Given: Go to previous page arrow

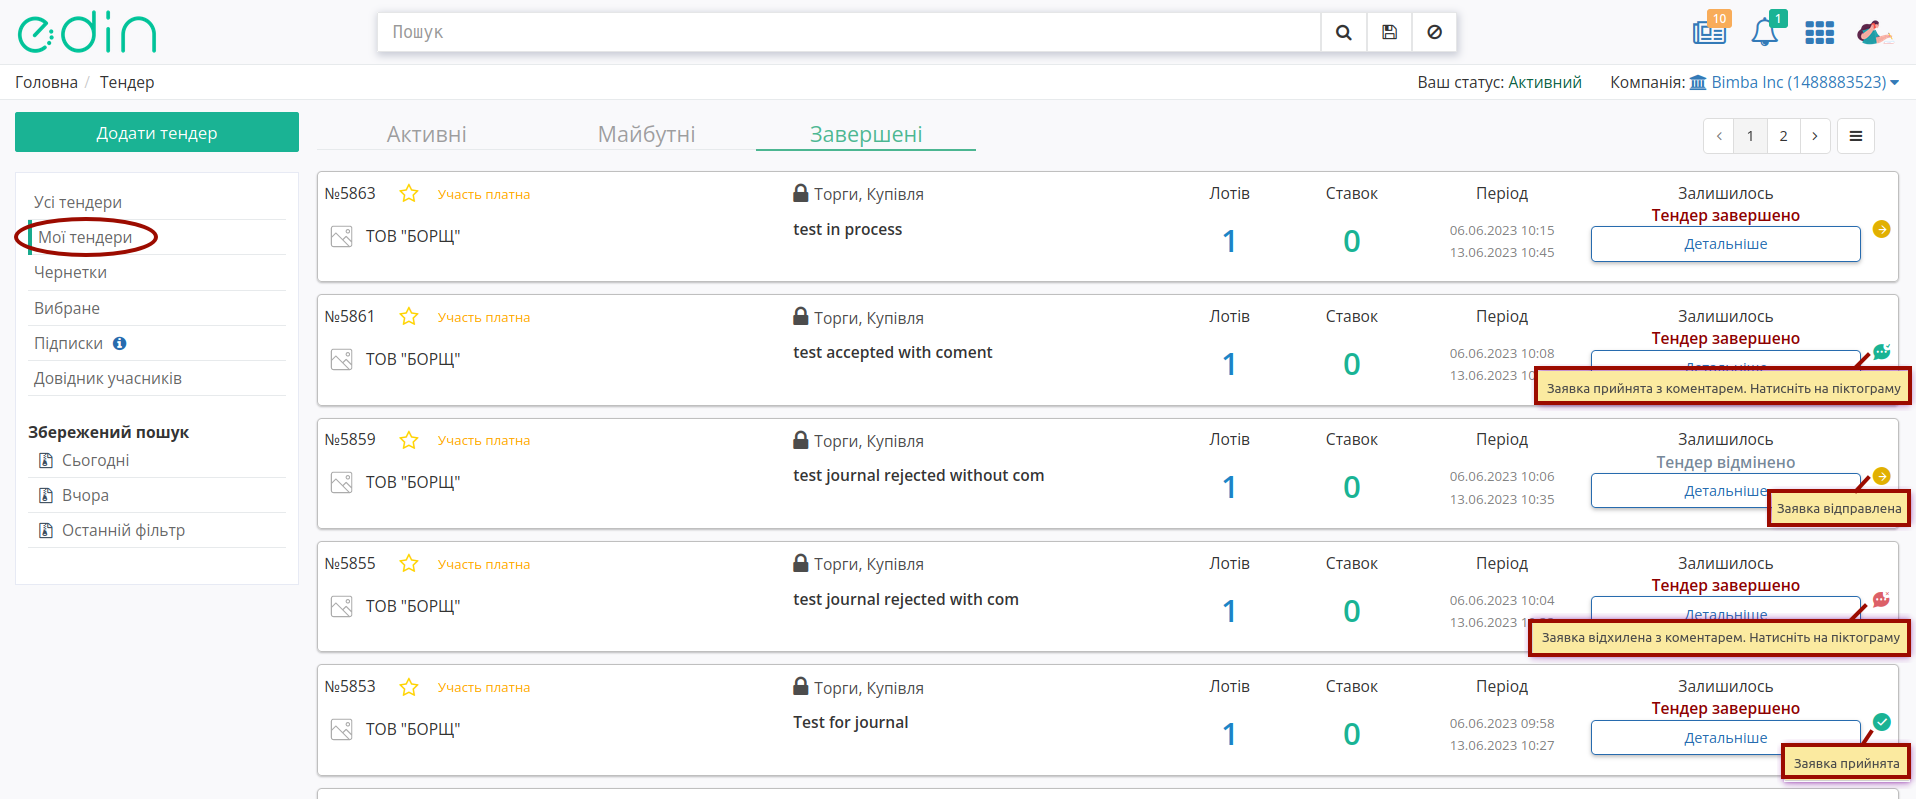Looking at the screenshot, I should point(1719,136).
